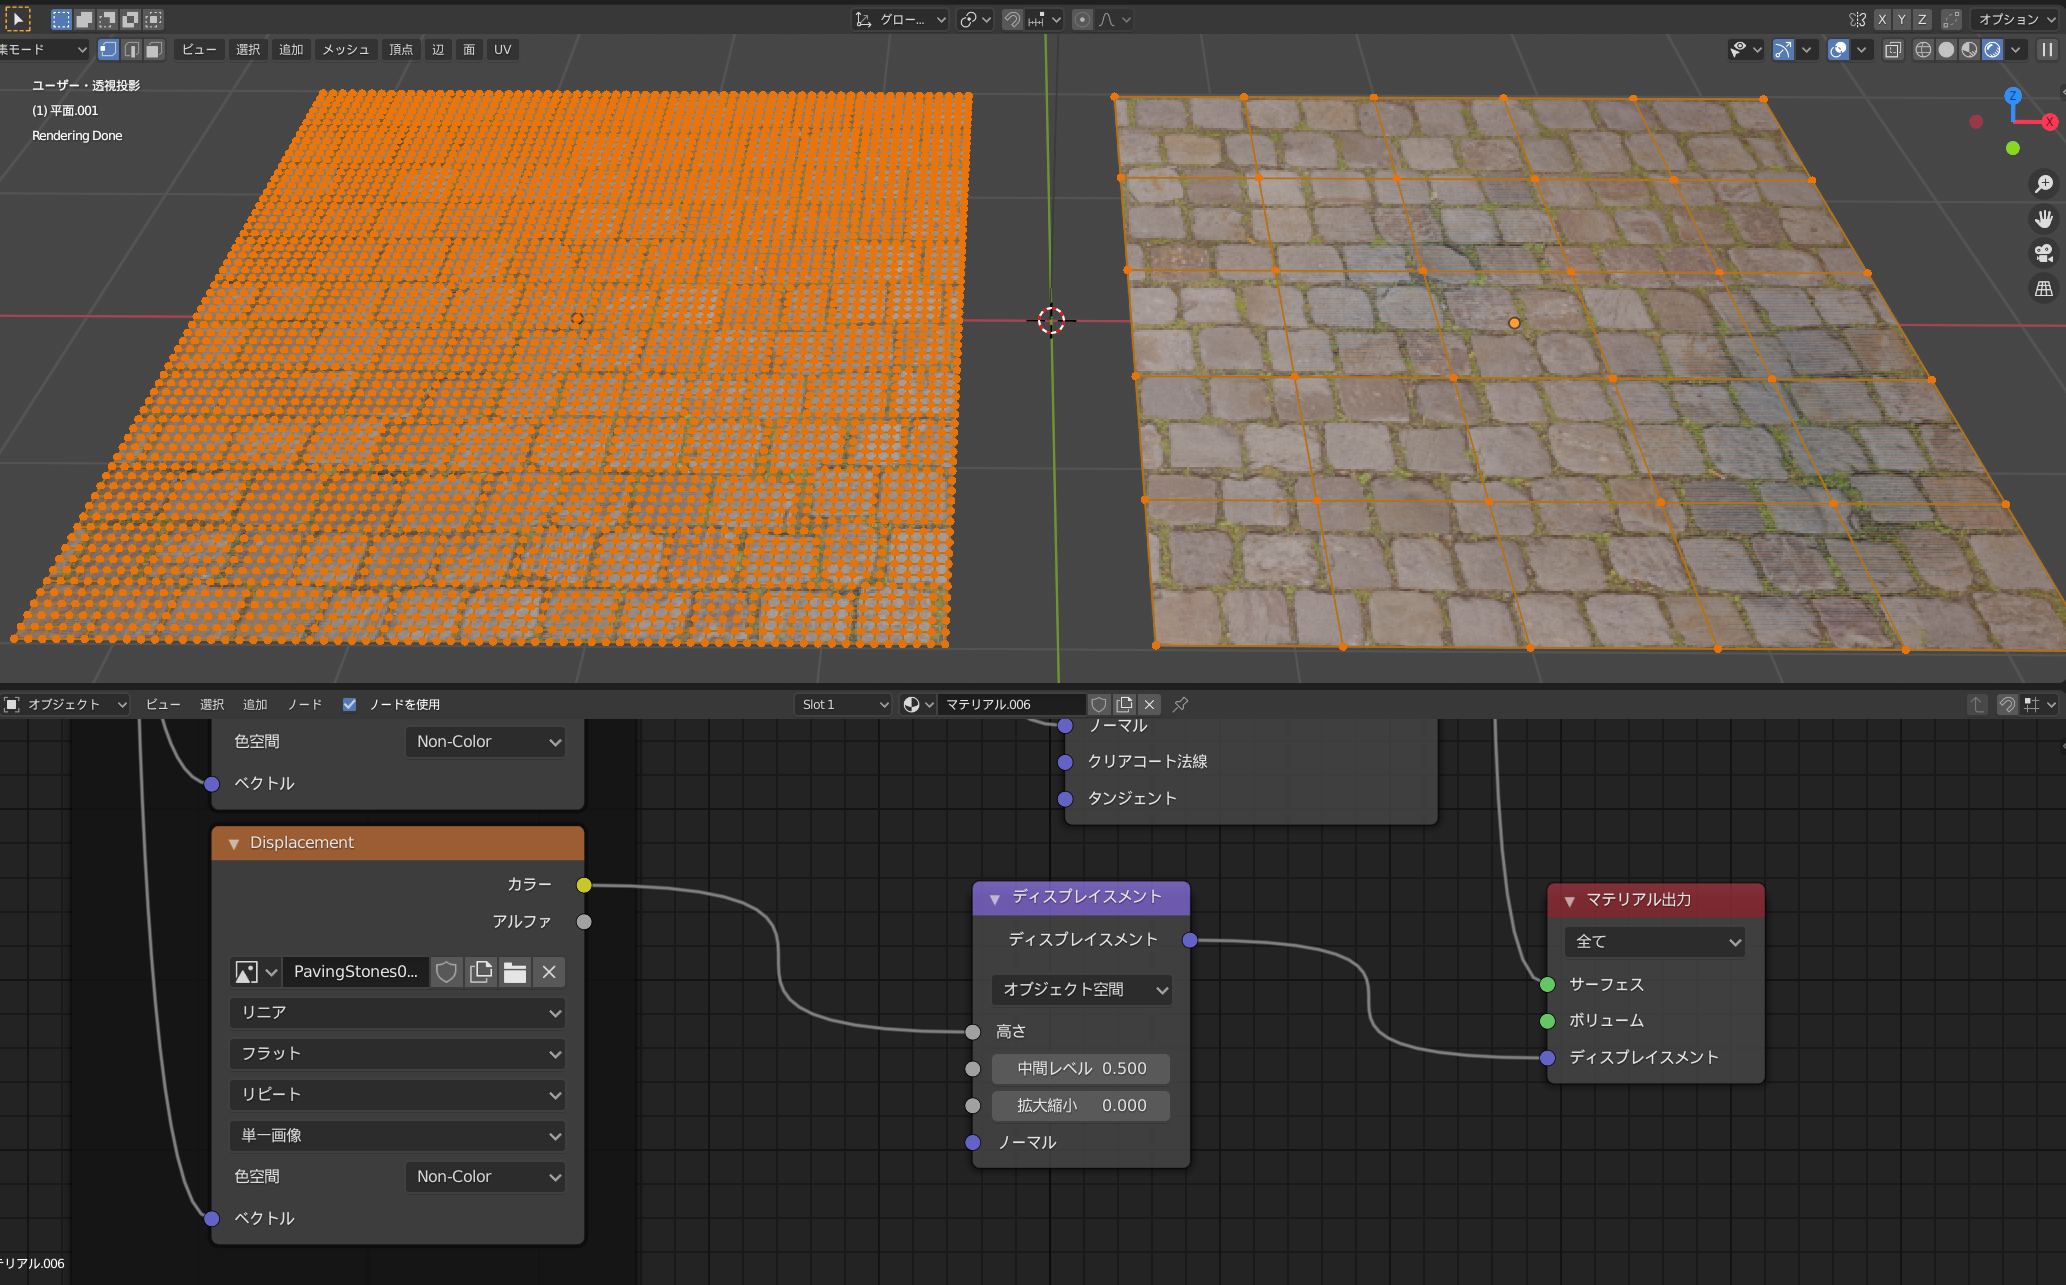Toggle viewport overlays button

1838,49
